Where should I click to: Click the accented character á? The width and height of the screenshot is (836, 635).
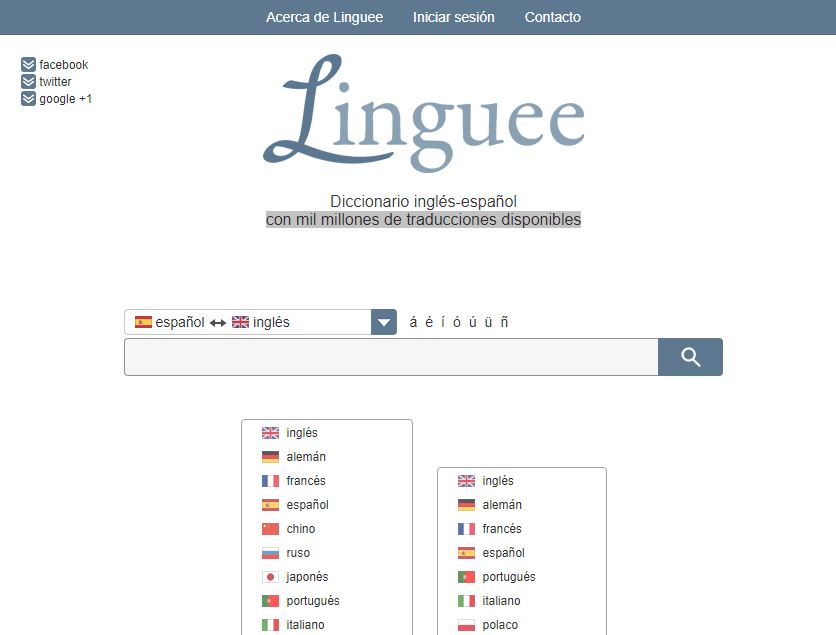412,321
